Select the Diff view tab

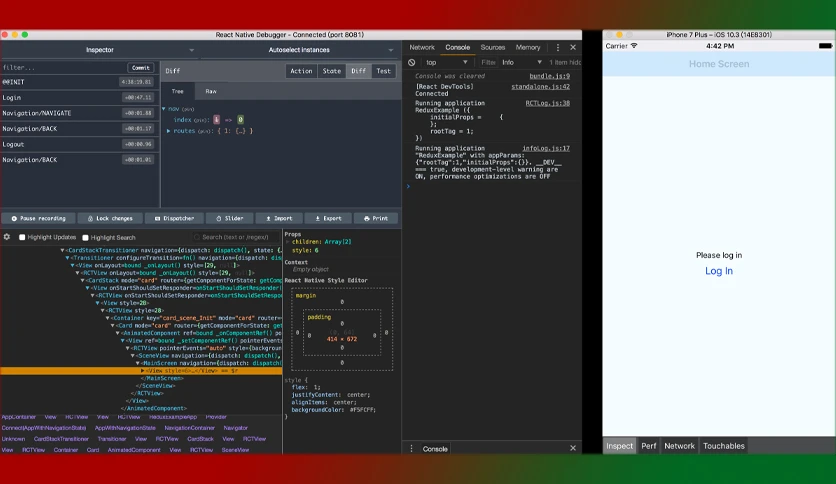pos(359,71)
